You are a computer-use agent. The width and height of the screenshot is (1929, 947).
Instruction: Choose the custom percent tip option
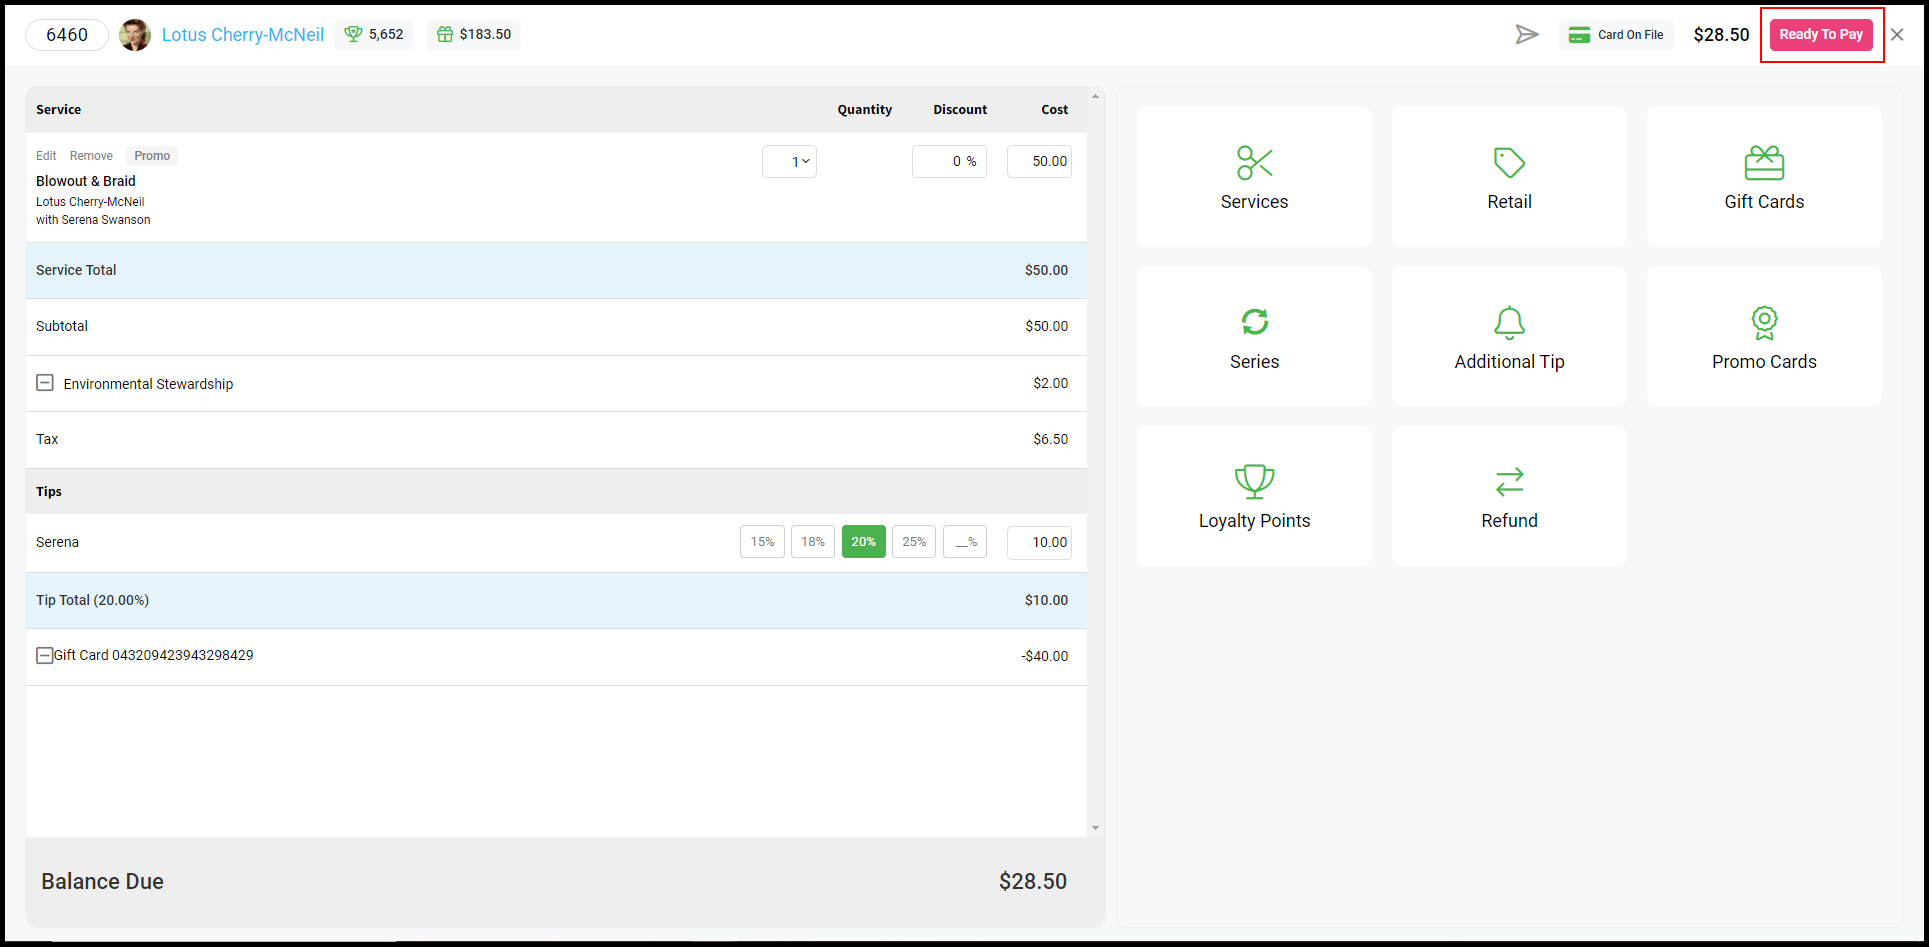coord(965,542)
